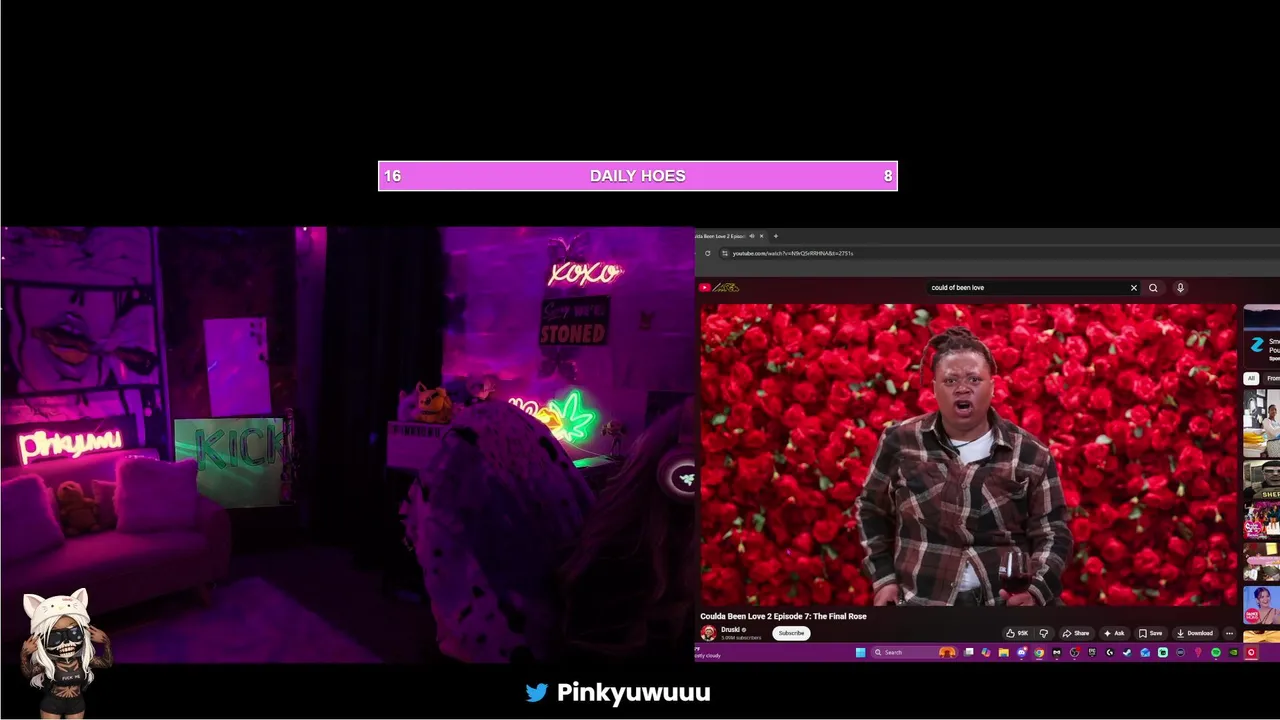Download the video using Download button
This screenshot has height=720, width=1280.
[1195, 633]
